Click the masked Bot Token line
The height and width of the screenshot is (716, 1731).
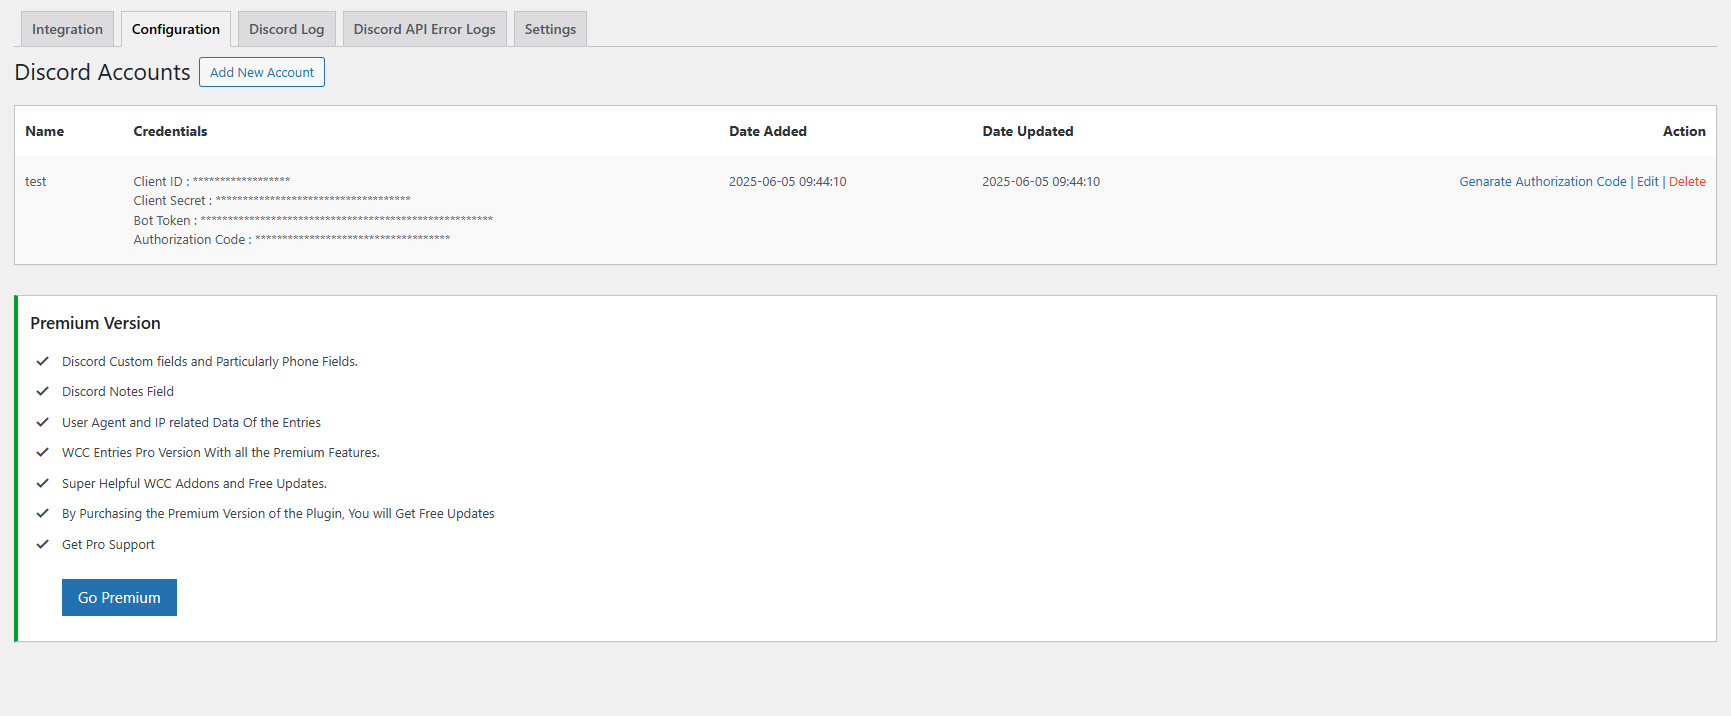[313, 220]
